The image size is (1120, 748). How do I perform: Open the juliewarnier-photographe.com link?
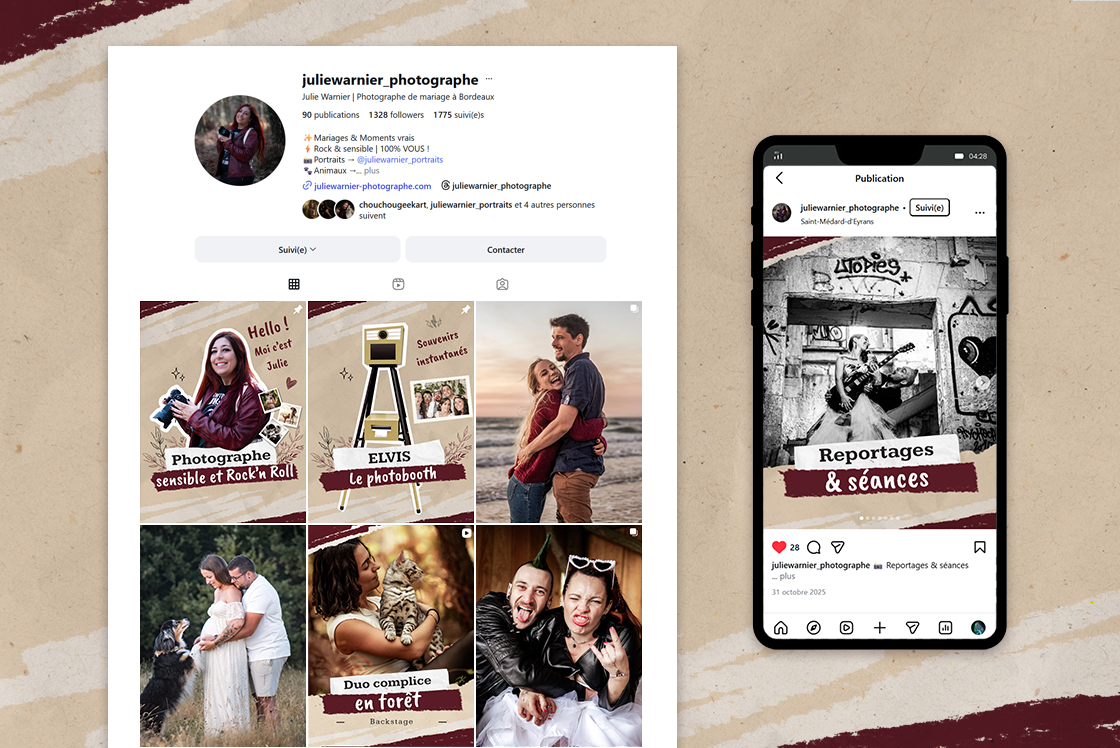(372, 186)
